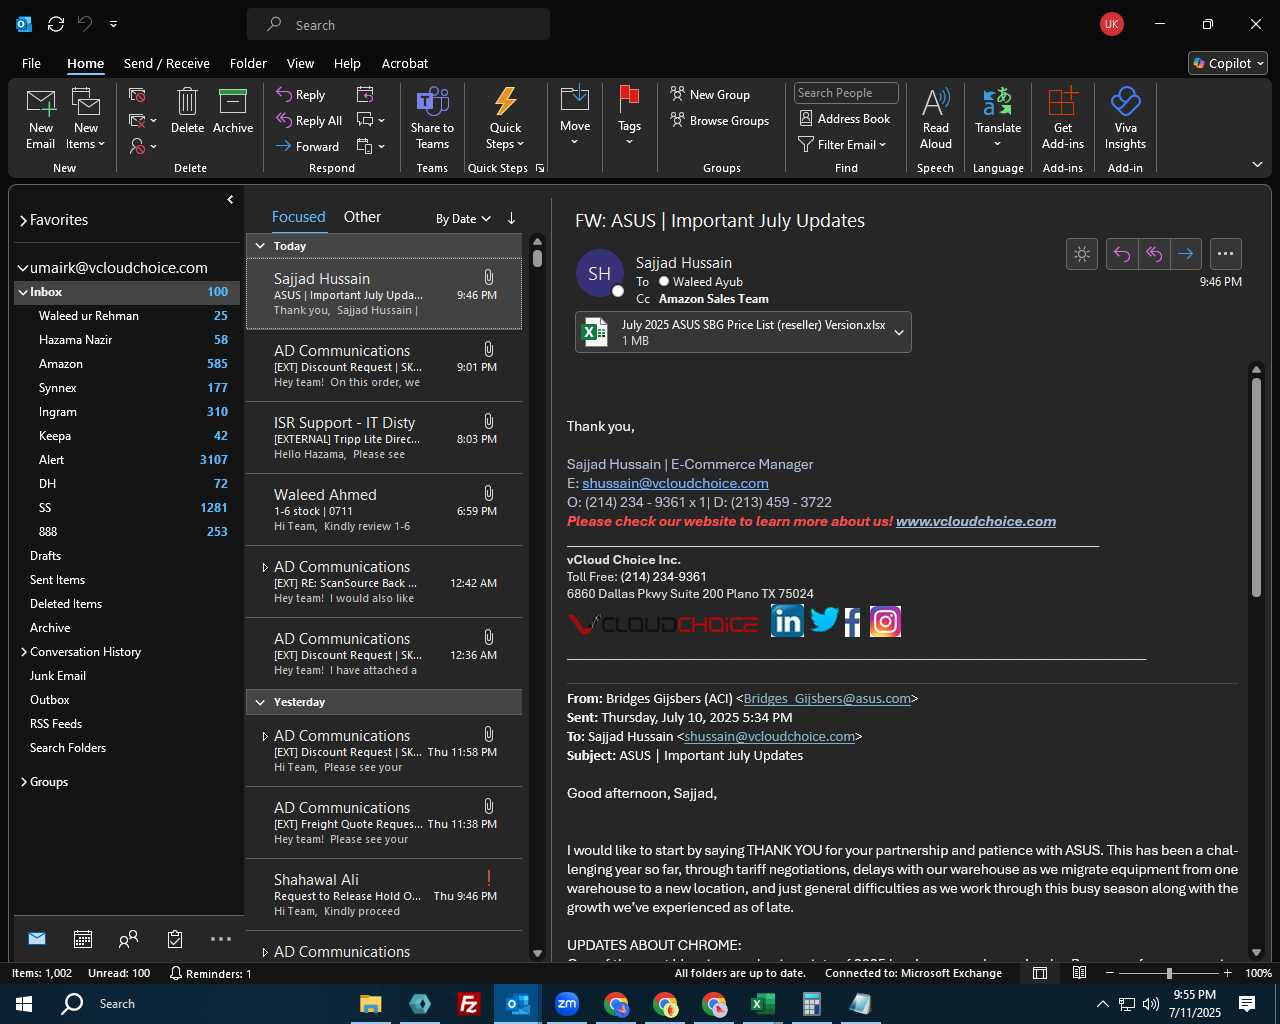Forward the email using ribbon button

pyautogui.click(x=308, y=146)
